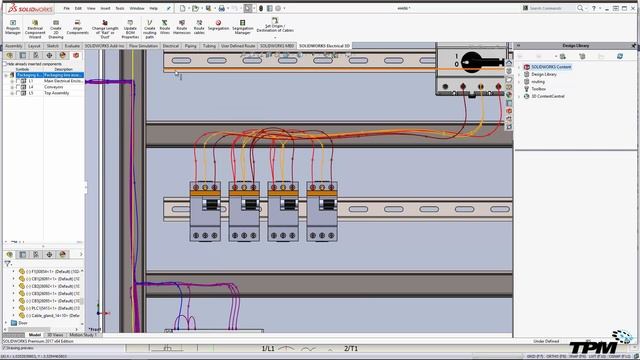Expand 3D ContentCentral node
Image resolution: width=640 pixels, height=360 pixels.
(x=520, y=96)
